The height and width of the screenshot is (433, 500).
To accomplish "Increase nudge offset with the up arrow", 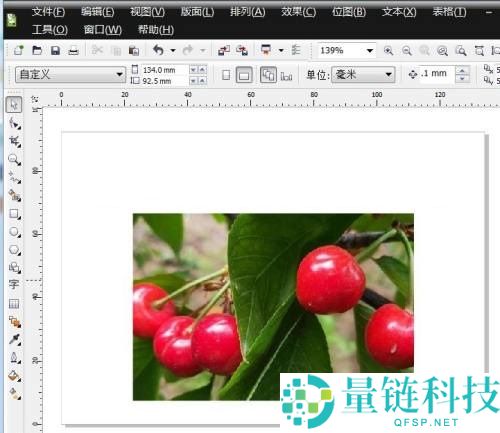I will point(462,70).
